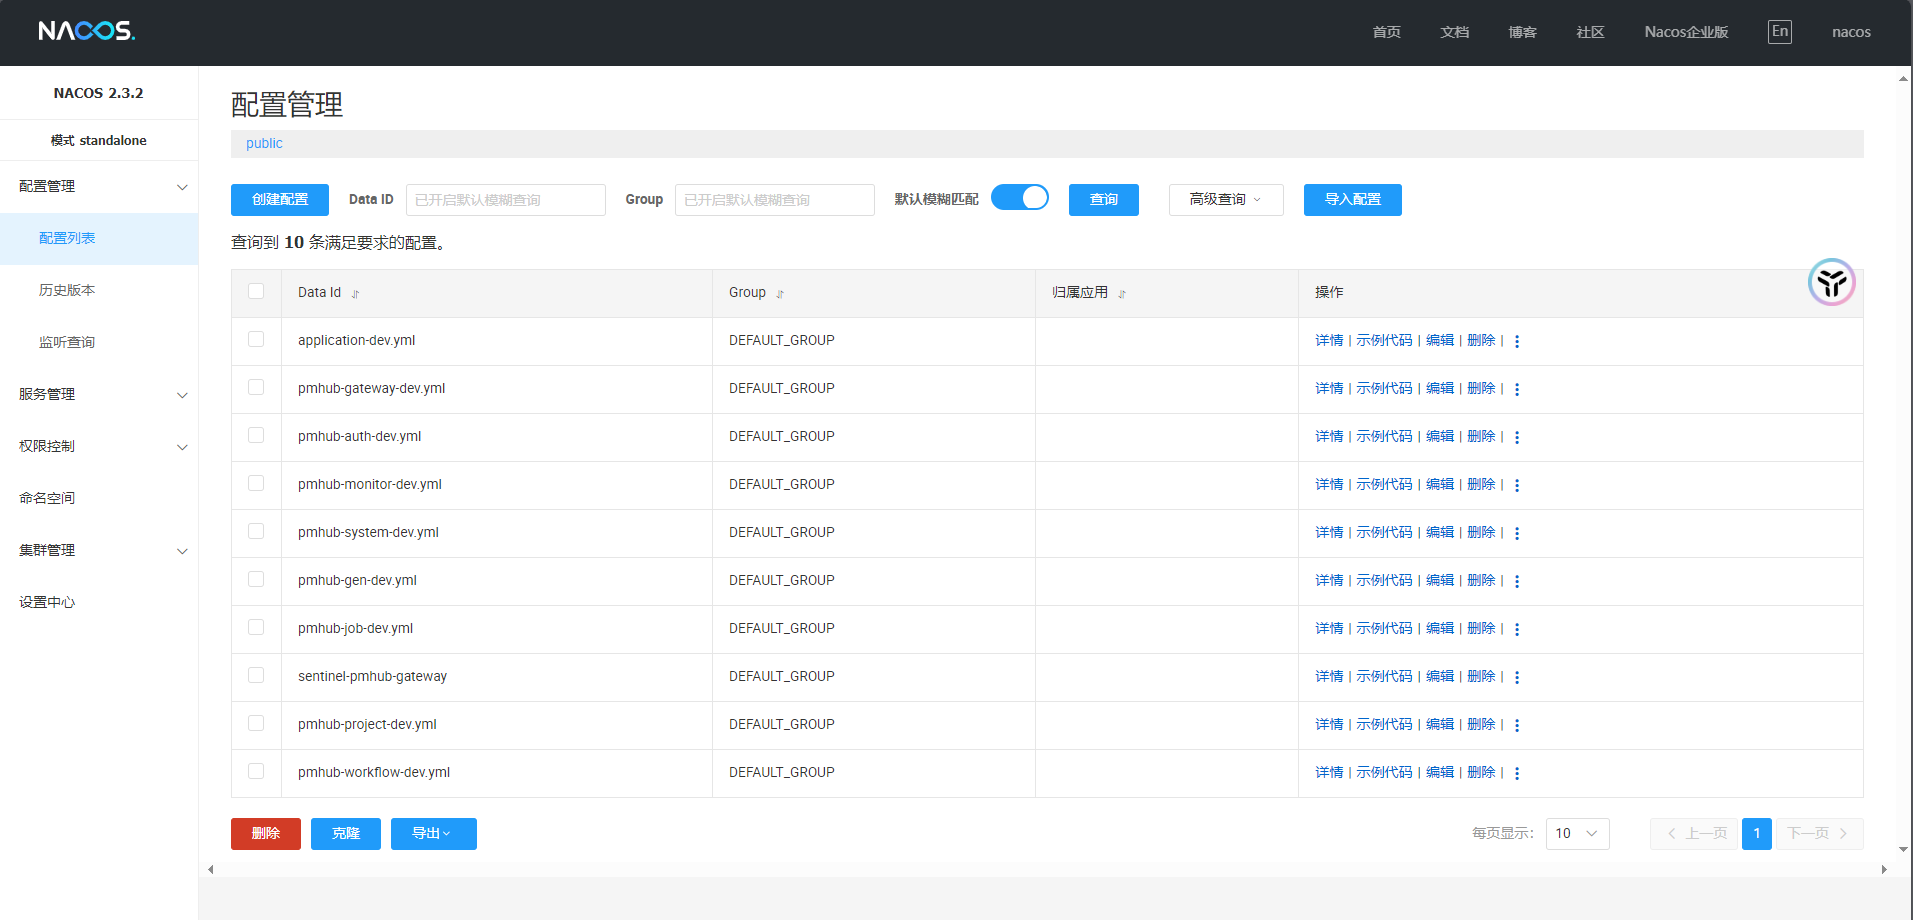Select all rows with the header checkbox

coord(256,291)
